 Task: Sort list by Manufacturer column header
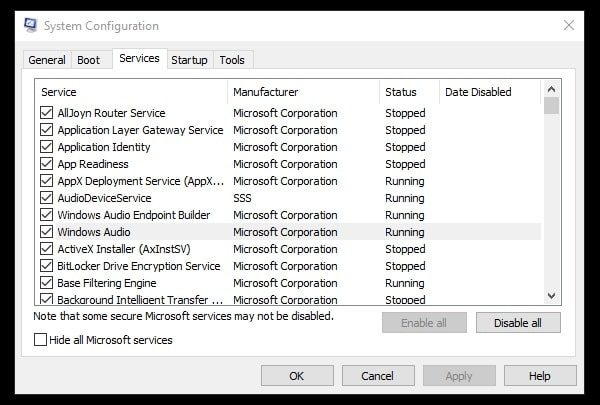click(x=303, y=92)
